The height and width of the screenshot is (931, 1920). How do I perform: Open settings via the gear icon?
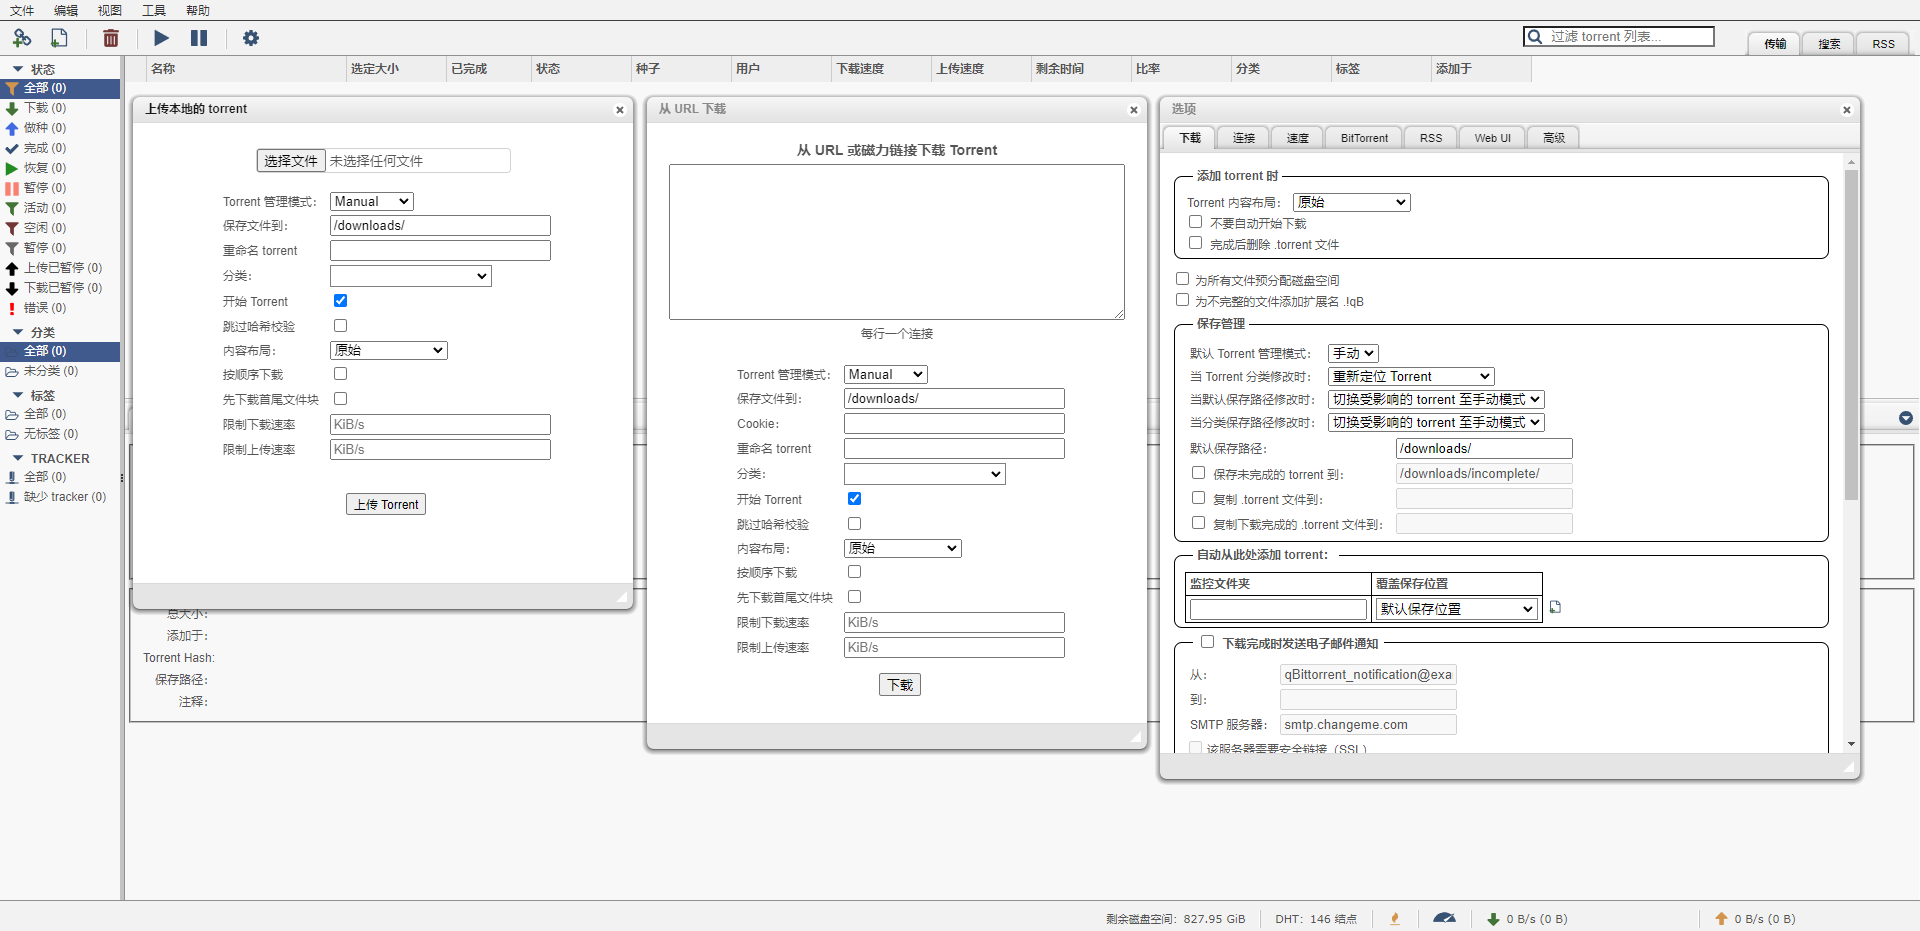pos(251,38)
